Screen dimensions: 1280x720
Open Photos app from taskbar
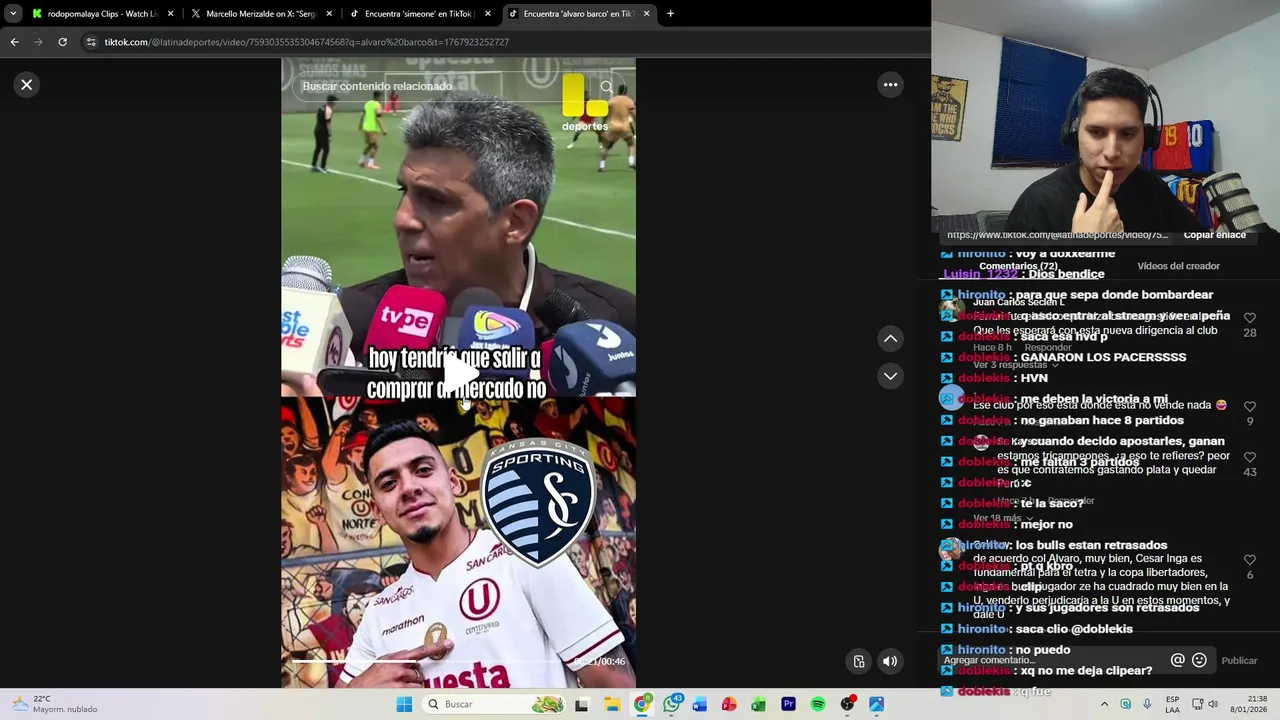tap(877, 704)
